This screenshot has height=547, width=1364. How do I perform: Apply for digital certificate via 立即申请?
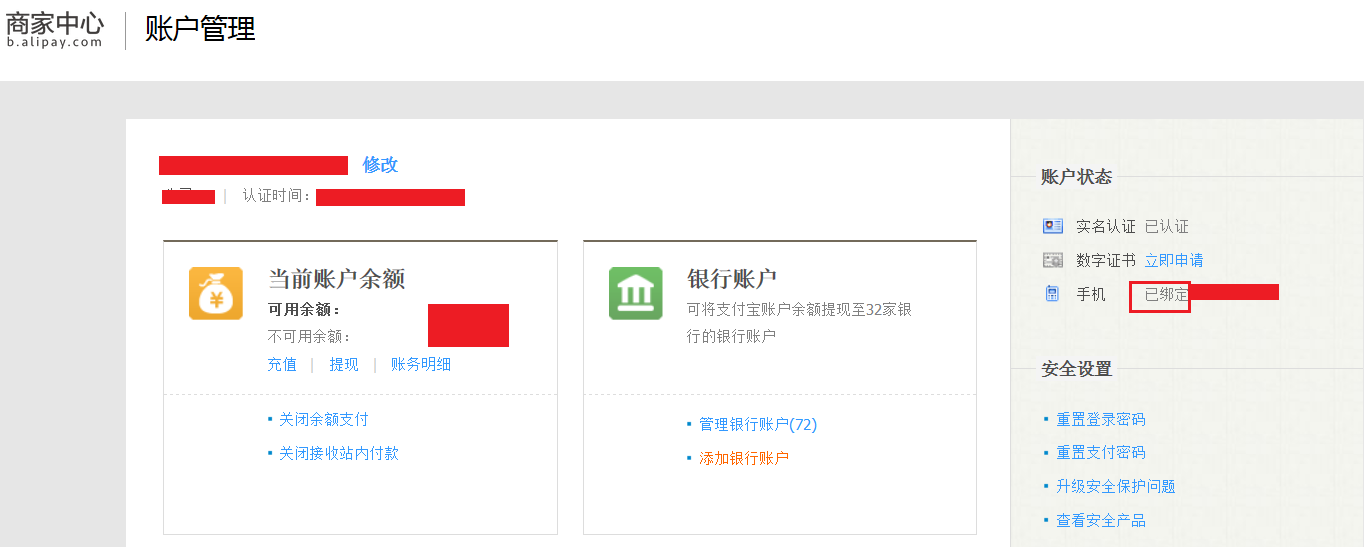click(1174, 260)
